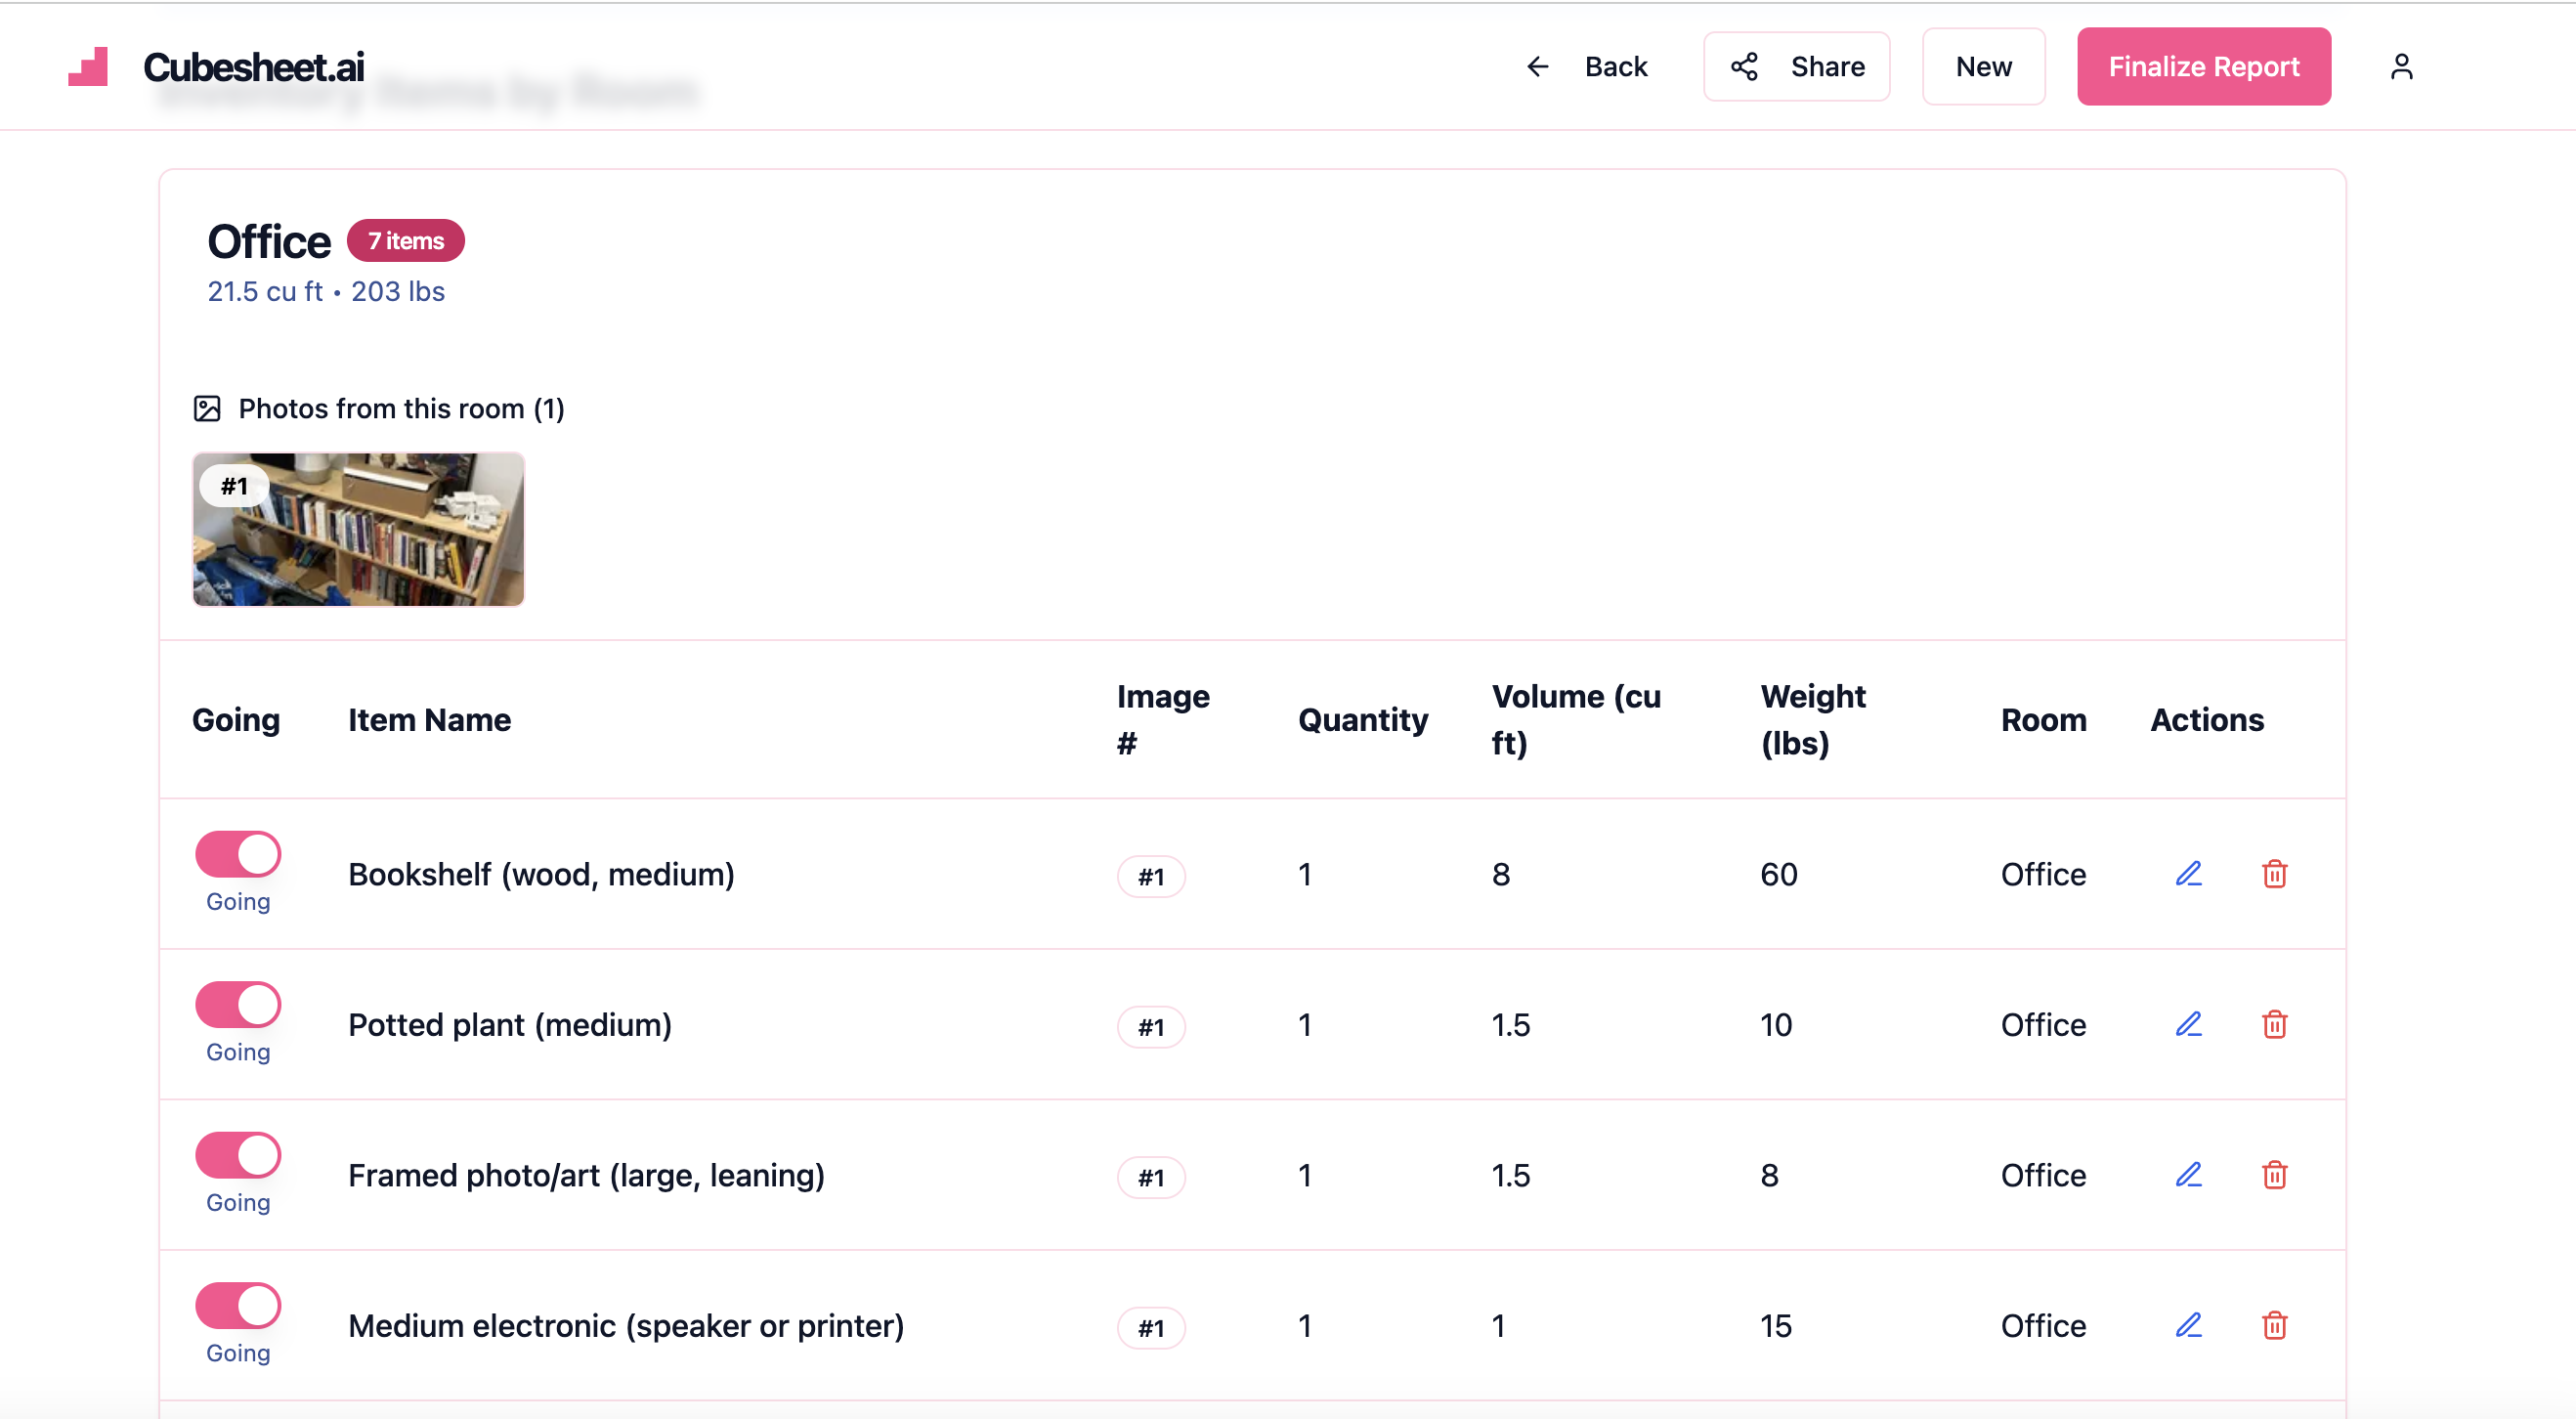Edit the Potted plant (medium) item

pos(2188,1024)
